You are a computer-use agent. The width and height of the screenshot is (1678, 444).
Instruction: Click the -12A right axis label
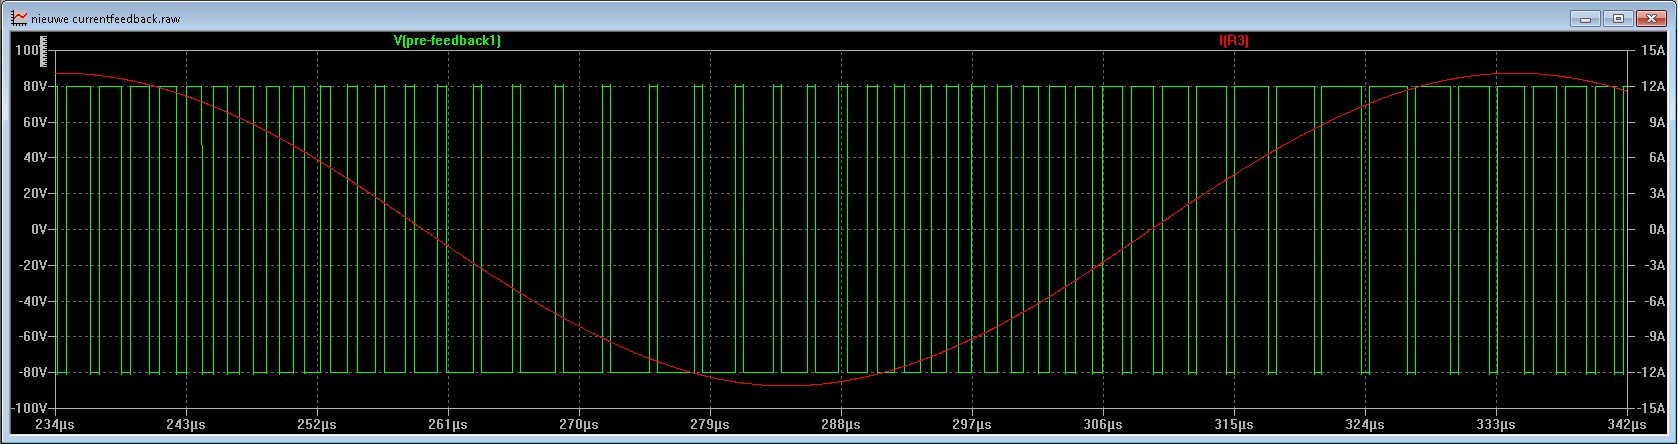[1652, 374]
